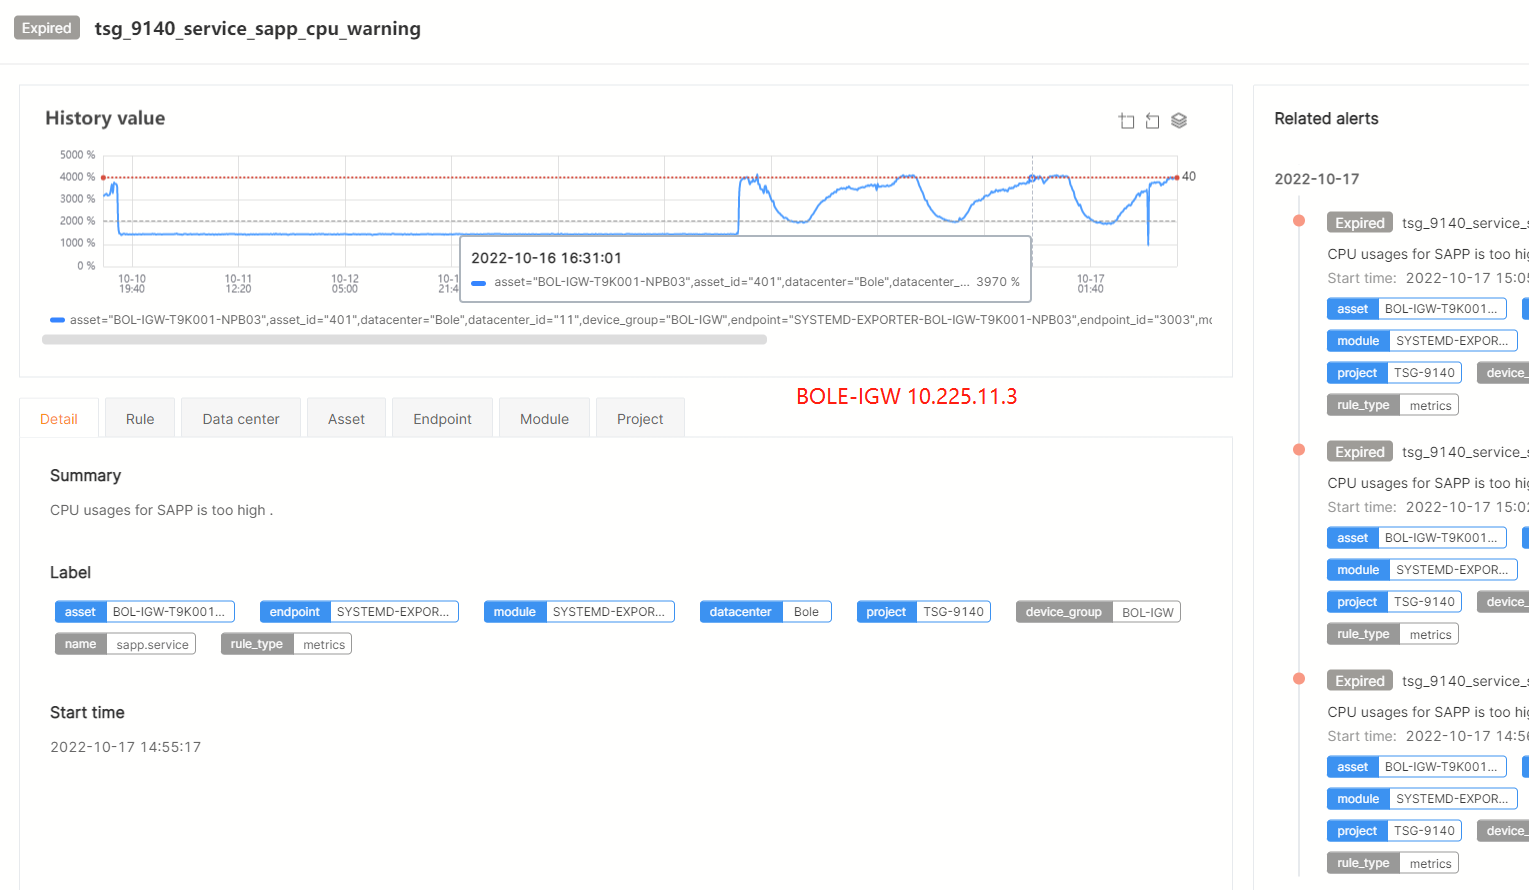Switch to the Rule tab
The height and width of the screenshot is (890, 1529).
coord(140,419)
